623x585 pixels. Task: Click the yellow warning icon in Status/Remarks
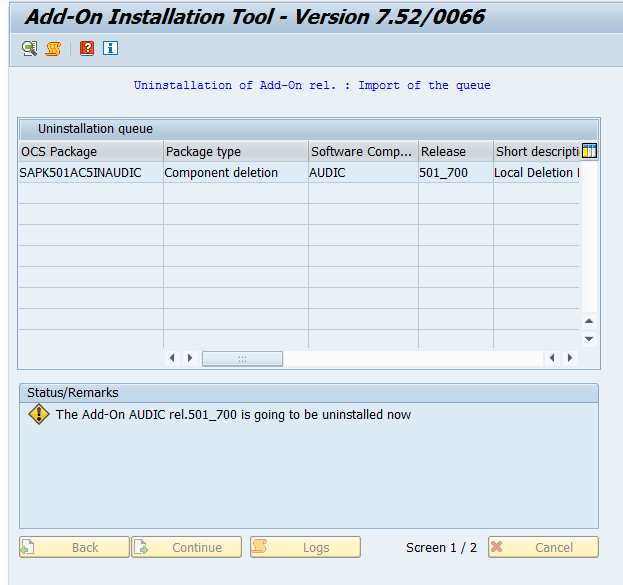click(39, 414)
